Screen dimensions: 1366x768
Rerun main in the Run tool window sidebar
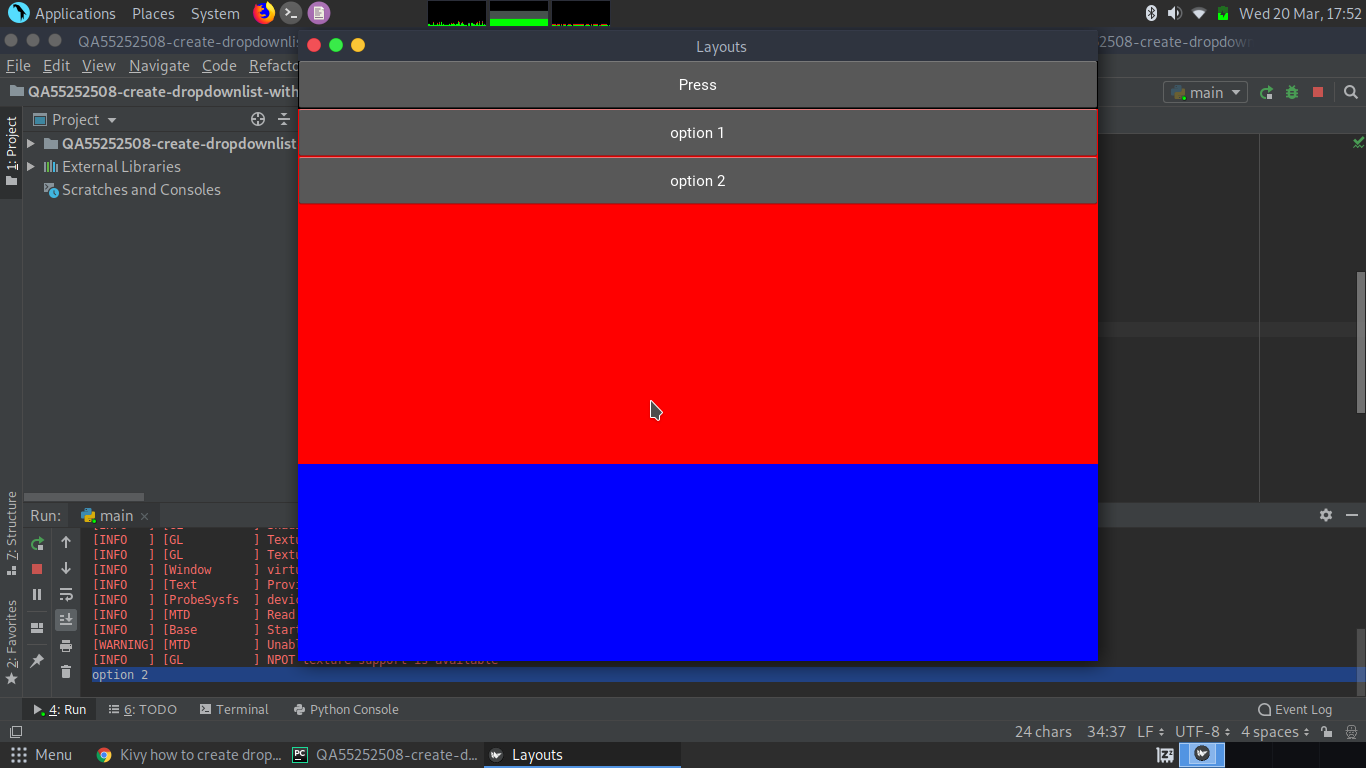[37, 544]
